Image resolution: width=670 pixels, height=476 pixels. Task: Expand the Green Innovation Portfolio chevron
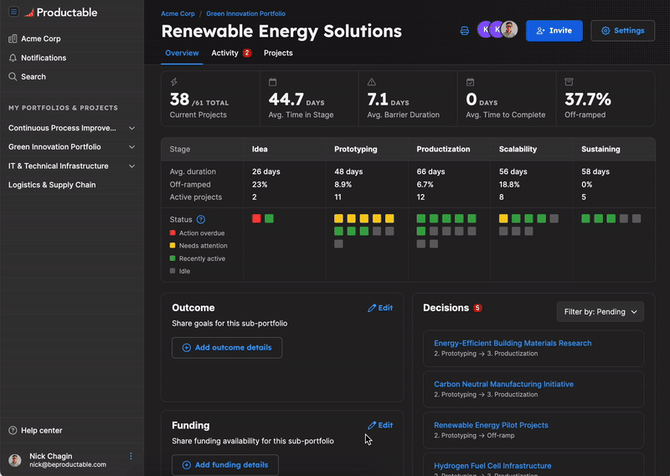pos(132,147)
